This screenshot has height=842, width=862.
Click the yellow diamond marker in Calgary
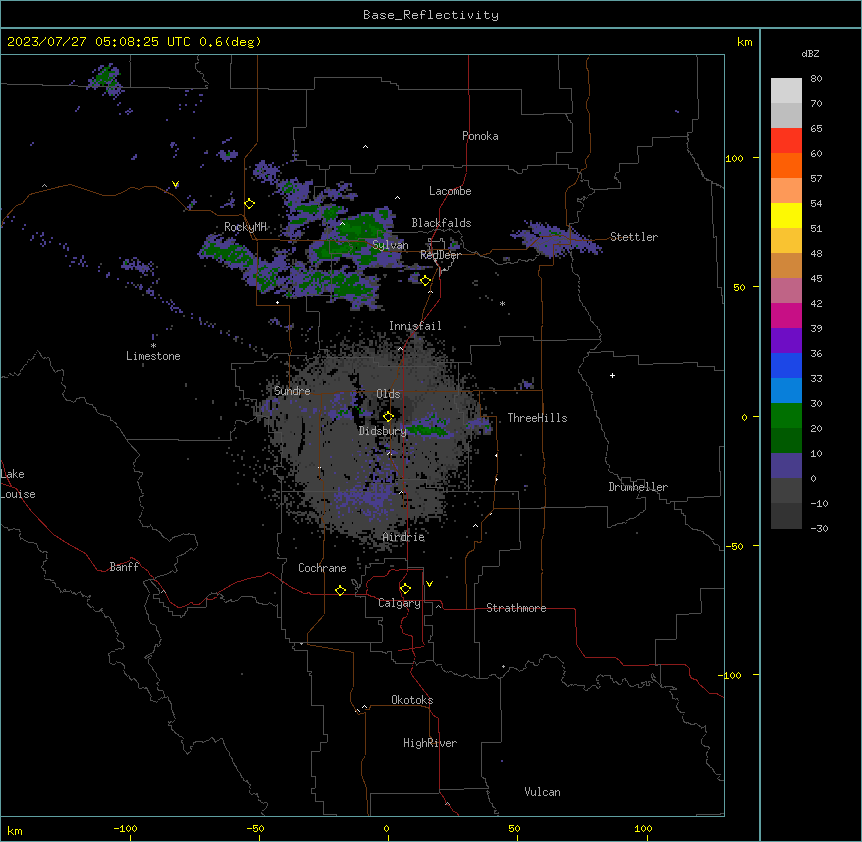pos(405,589)
